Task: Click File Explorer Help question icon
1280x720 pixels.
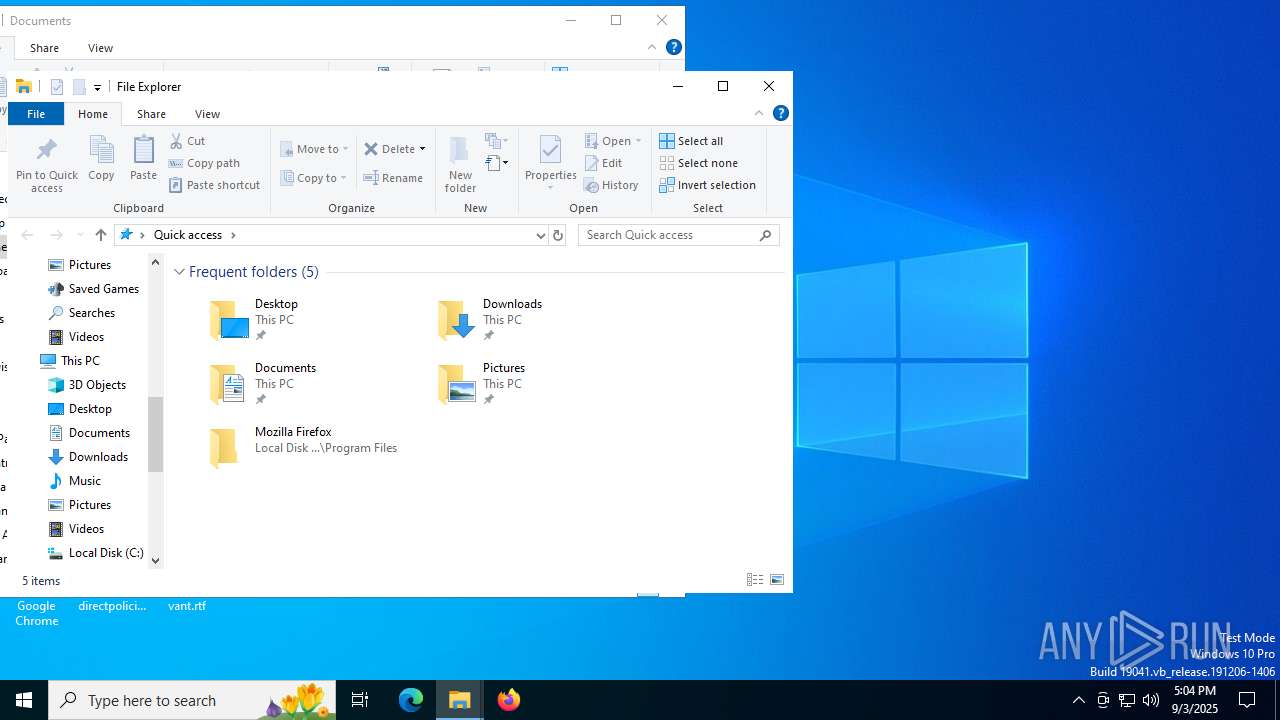Action: click(x=781, y=113)
